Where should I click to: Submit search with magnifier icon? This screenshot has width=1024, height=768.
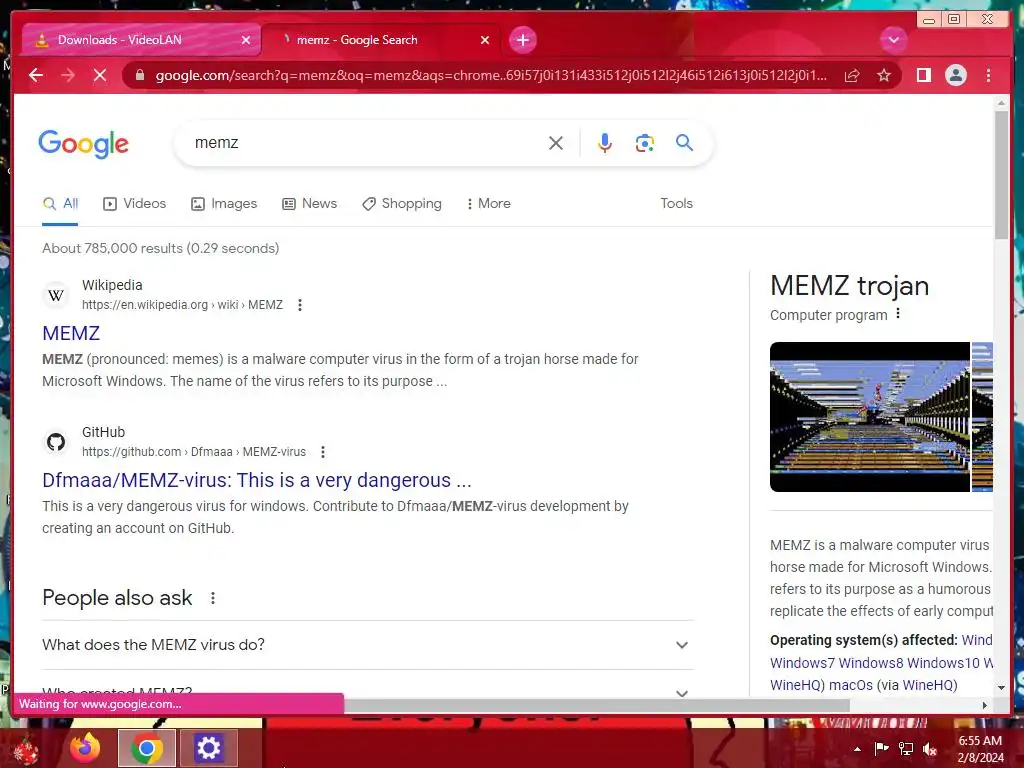coord(684,142)
